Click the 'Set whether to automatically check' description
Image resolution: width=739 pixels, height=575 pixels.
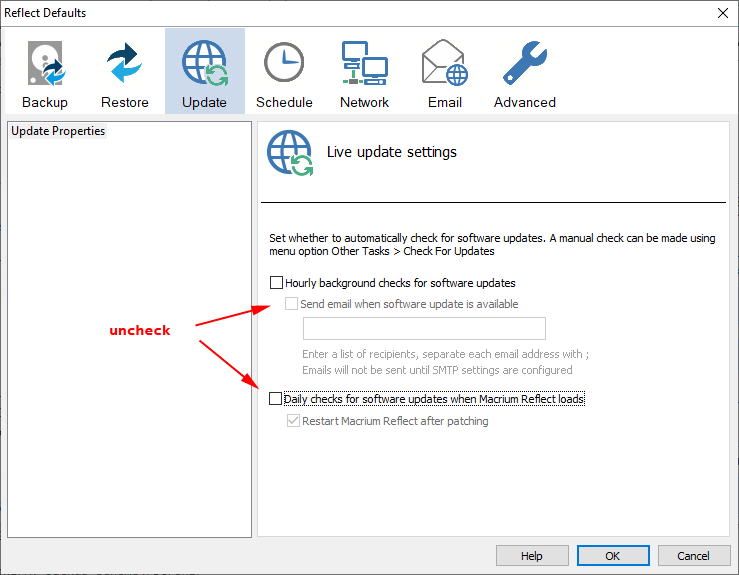pyautogui.click(x=492, y=245)
